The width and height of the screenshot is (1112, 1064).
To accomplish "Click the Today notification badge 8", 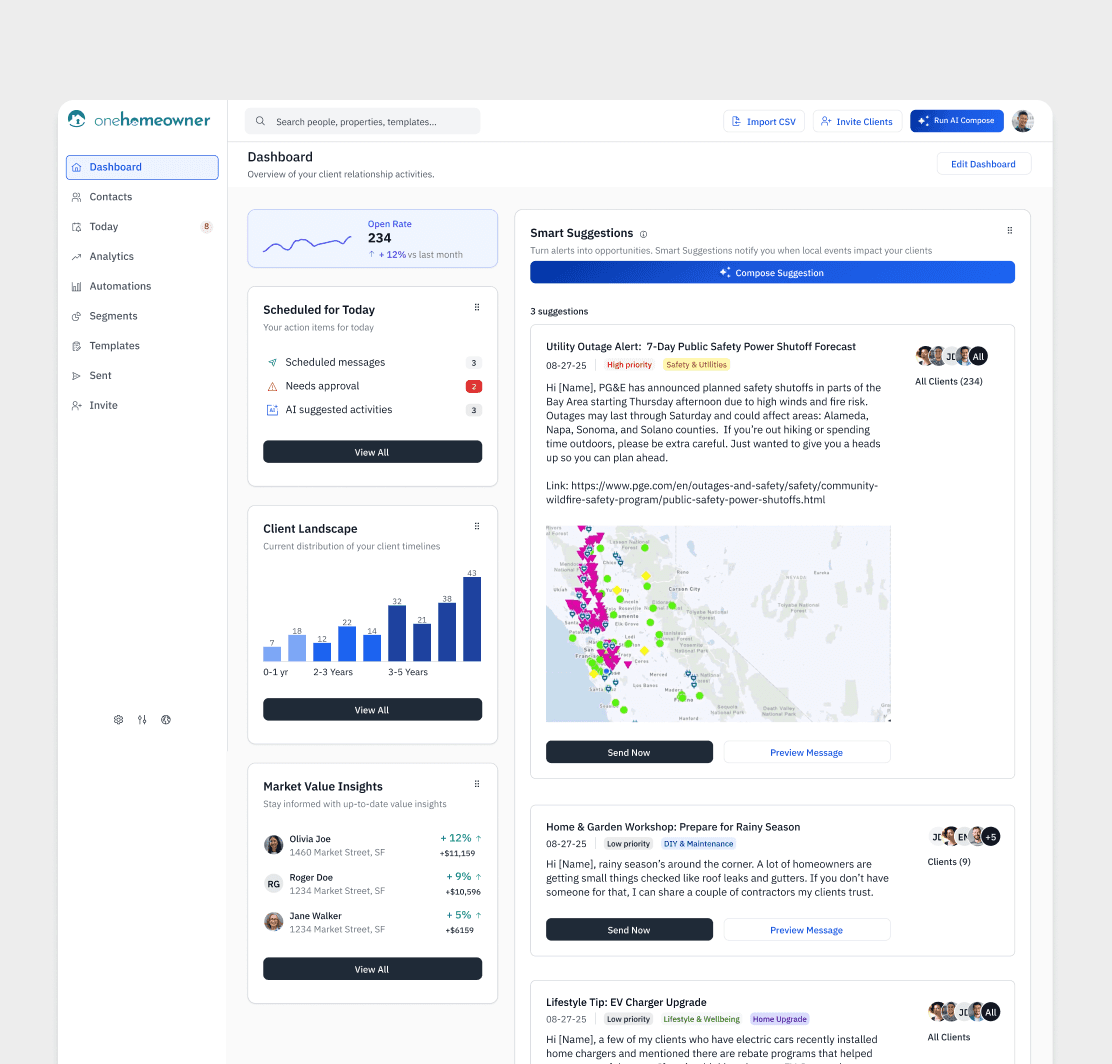I will coord(206,227).
